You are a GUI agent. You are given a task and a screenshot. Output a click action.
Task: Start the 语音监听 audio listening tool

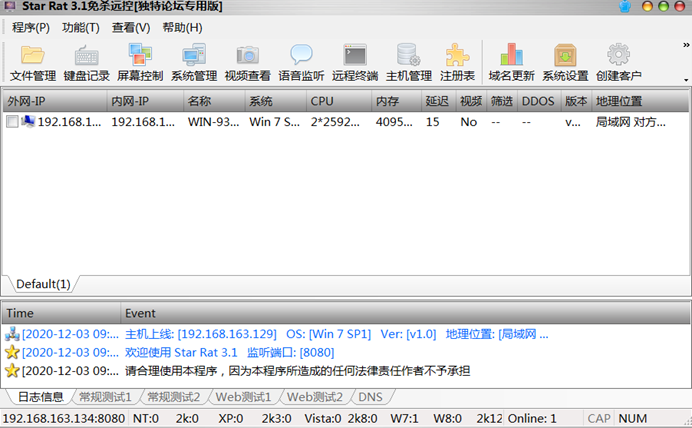click(x=301, y=63)
